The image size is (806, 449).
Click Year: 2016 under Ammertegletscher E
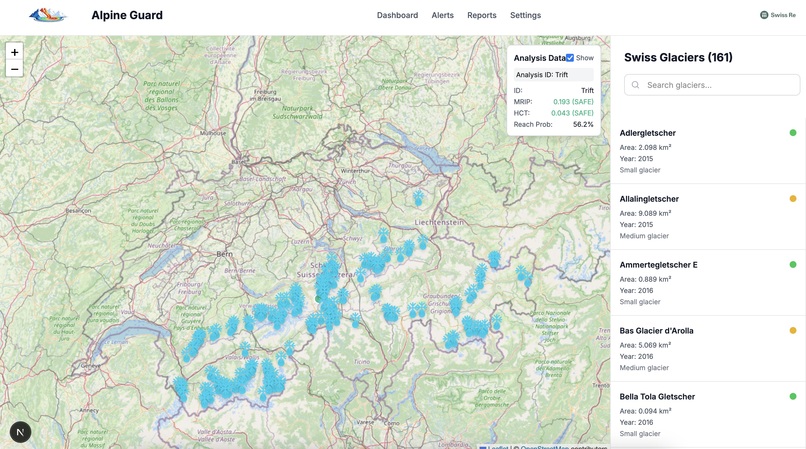[636, 290]
